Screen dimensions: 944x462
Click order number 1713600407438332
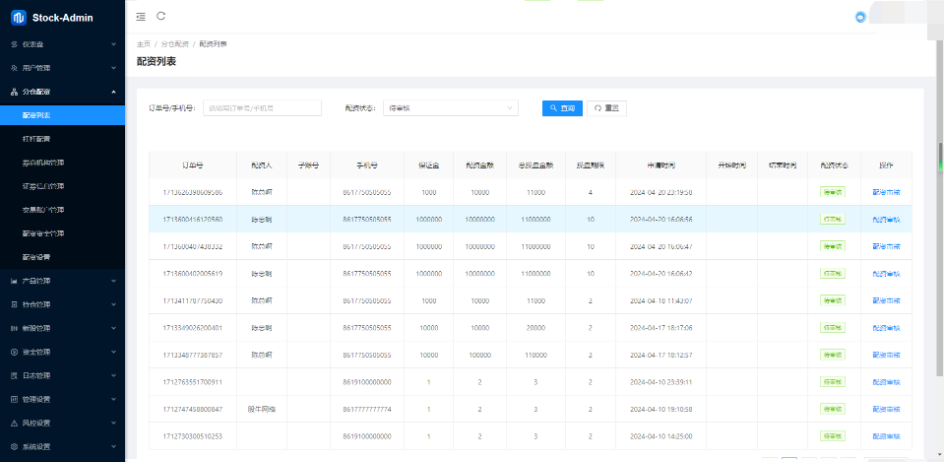coord(193,246)
